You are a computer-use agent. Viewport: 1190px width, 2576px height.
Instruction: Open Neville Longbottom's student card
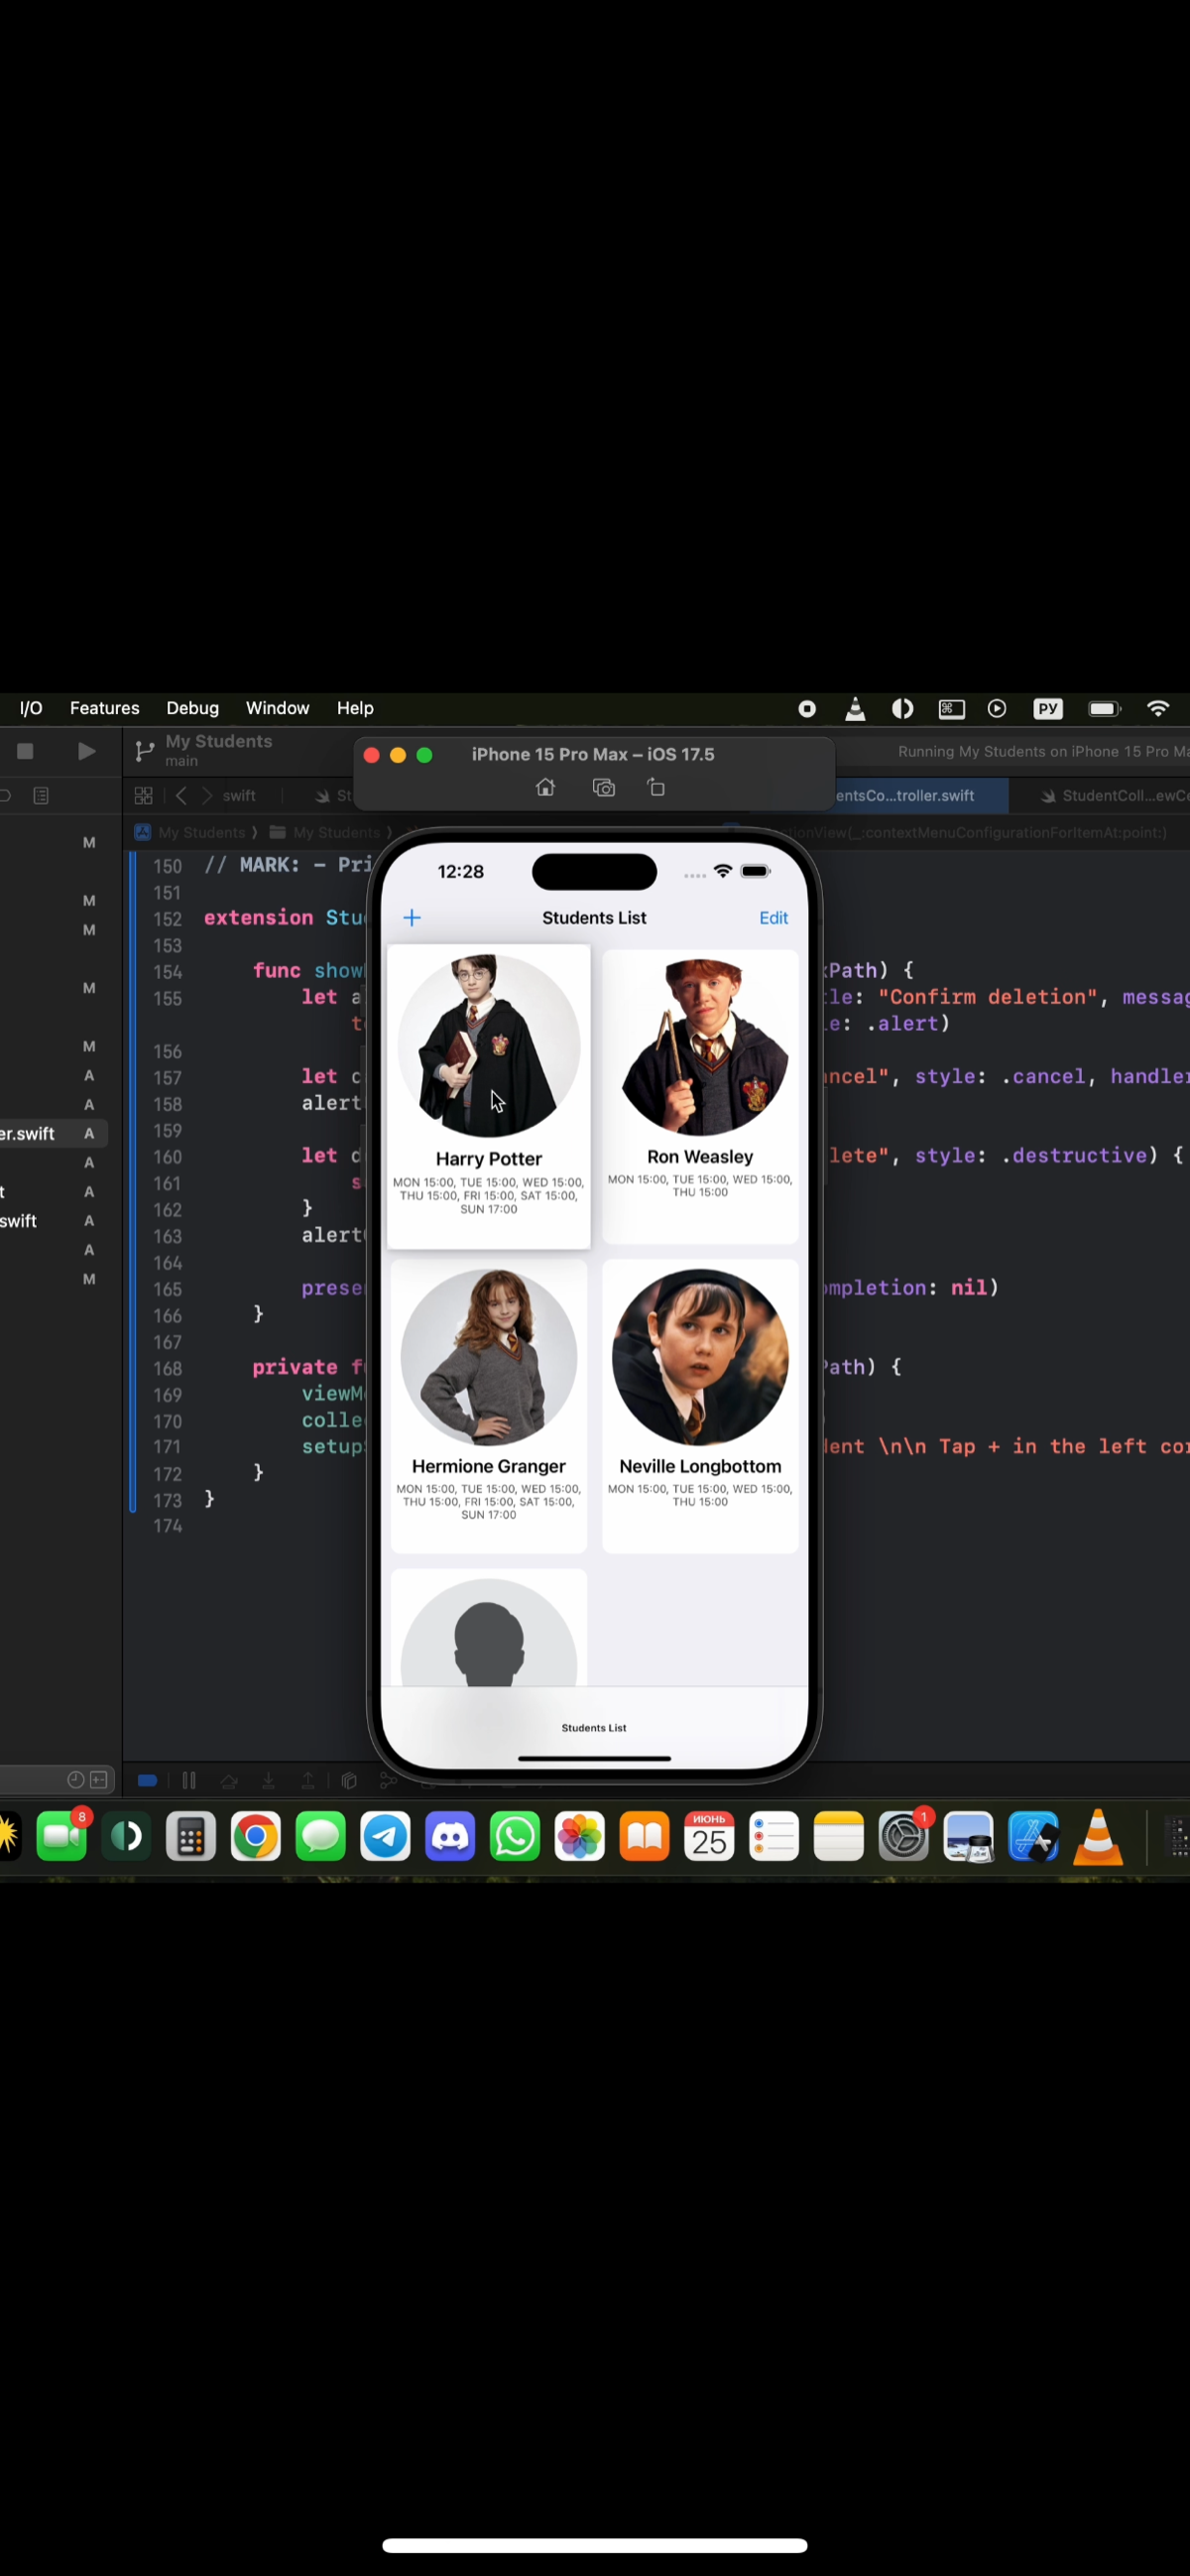tap(700, 1405)
